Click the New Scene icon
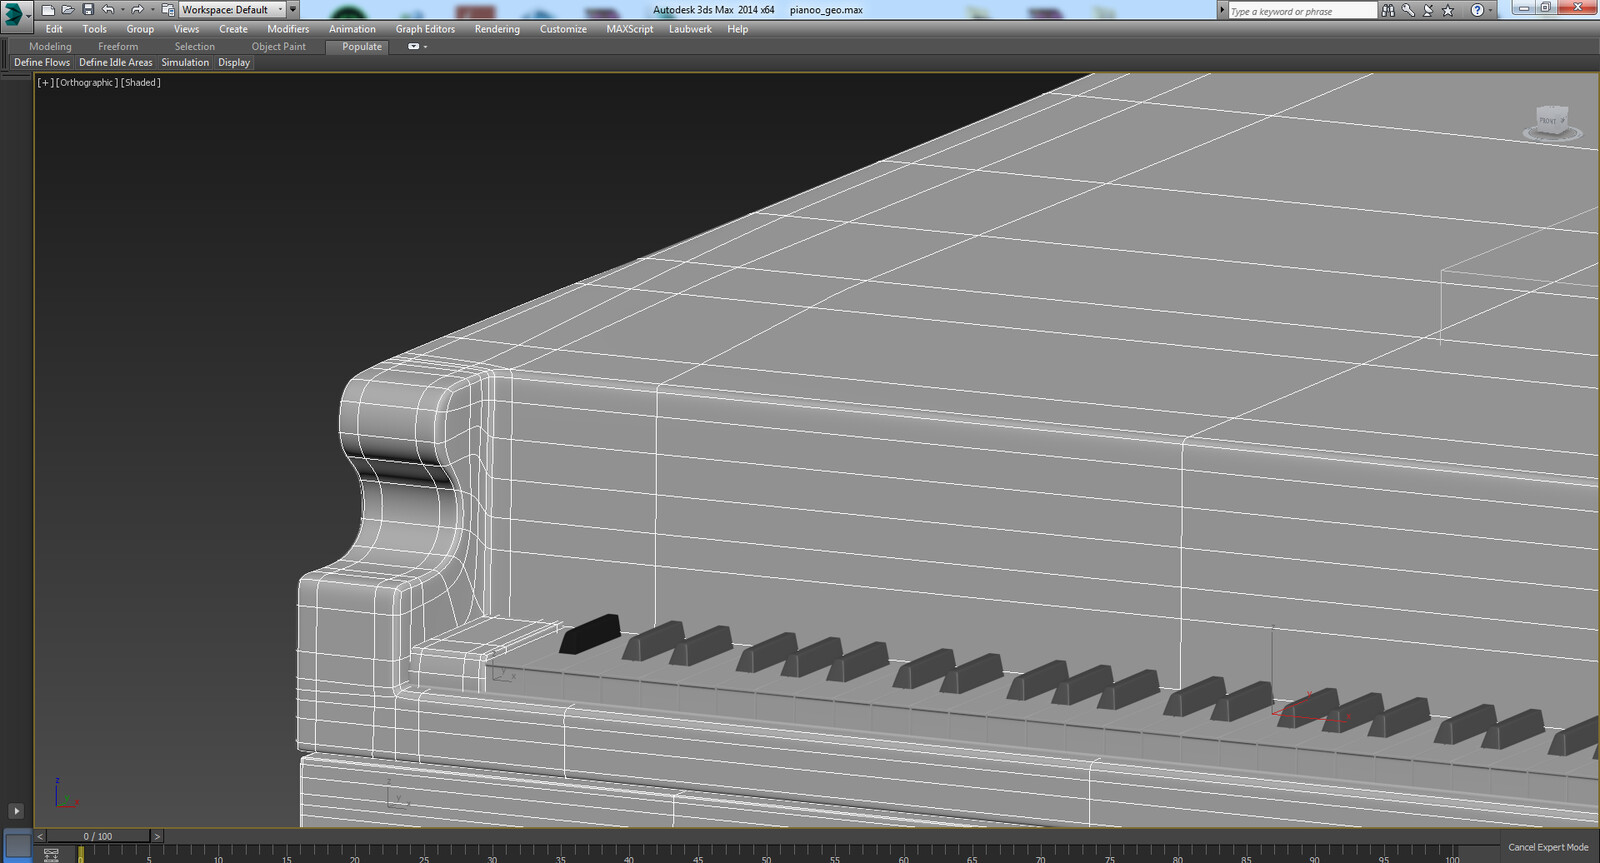Viewport: 1600px width, 863px height. click(48, 10)
